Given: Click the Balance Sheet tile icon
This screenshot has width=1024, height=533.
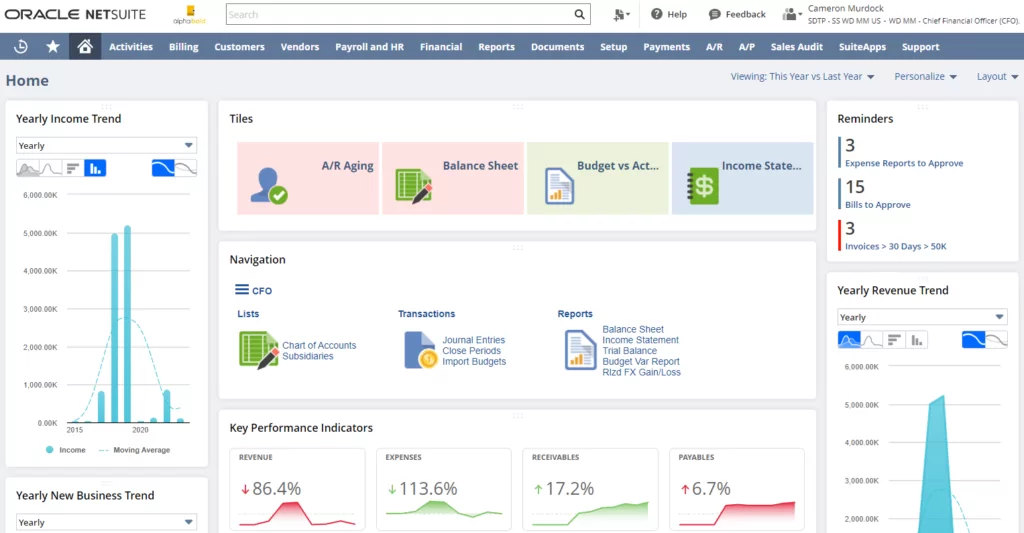Looking at the screenshot, I should 414,186.
